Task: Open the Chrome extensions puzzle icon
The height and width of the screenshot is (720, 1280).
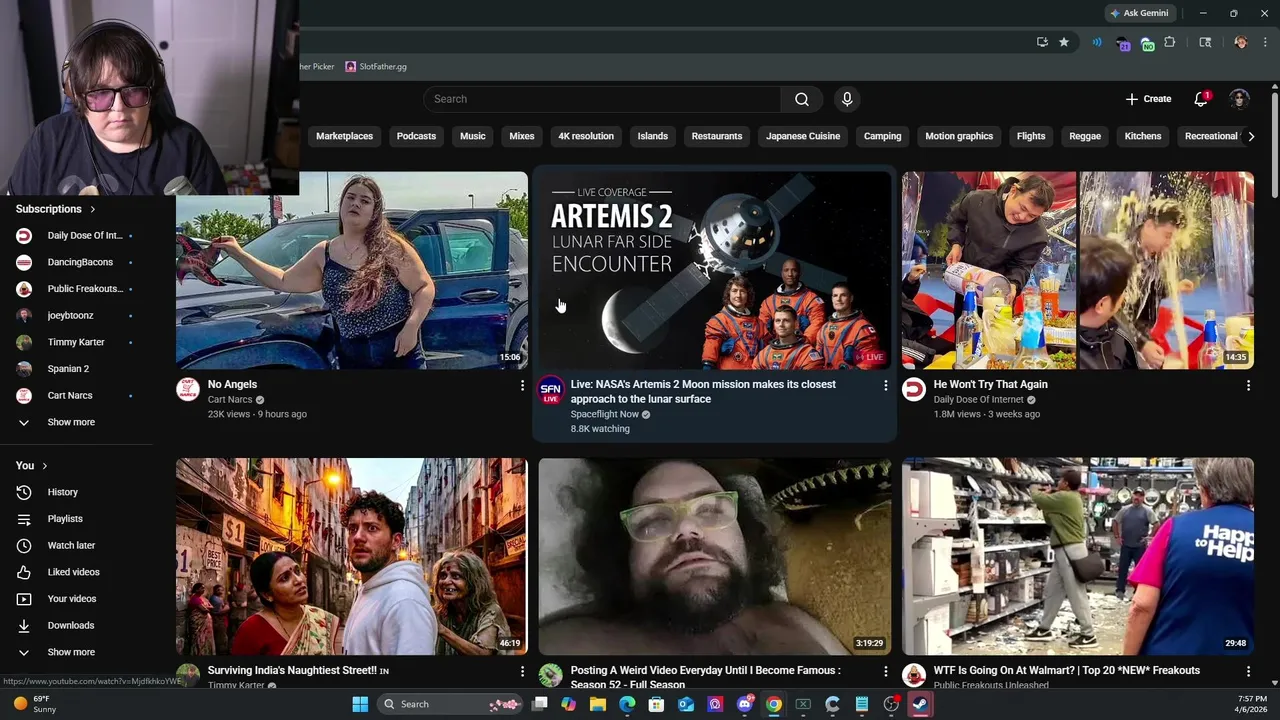Action: [x=1170, y=42]
